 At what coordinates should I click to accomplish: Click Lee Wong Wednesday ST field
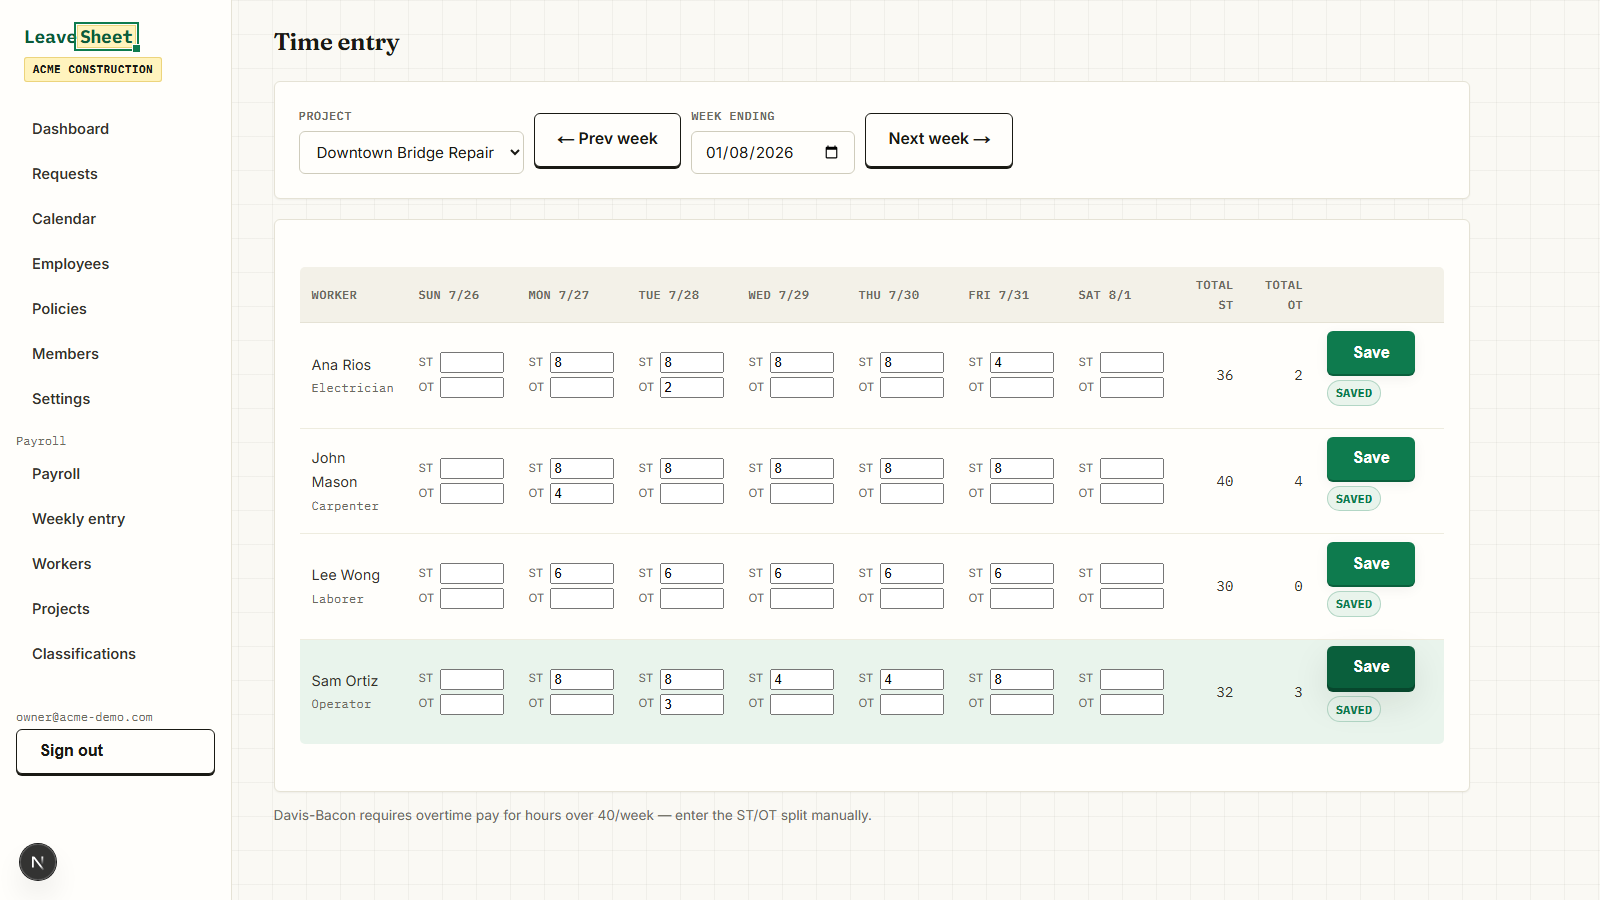[802, 573]
